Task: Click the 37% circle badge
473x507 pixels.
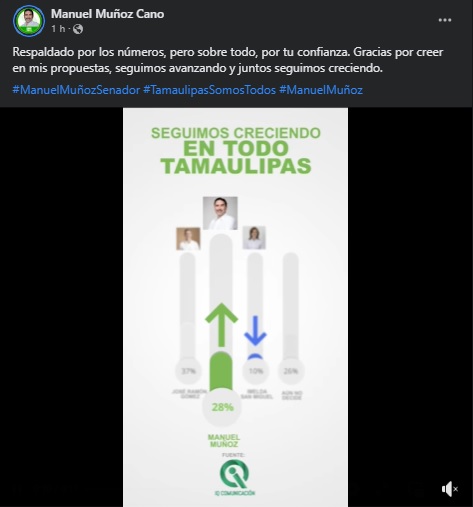Action: [x=188, y=371]
